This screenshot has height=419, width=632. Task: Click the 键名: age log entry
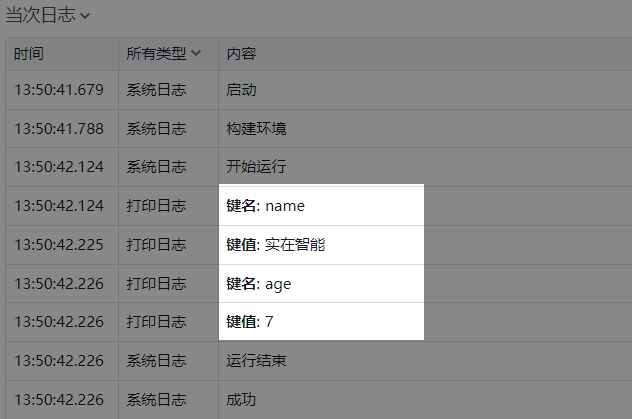coord(259,284)
